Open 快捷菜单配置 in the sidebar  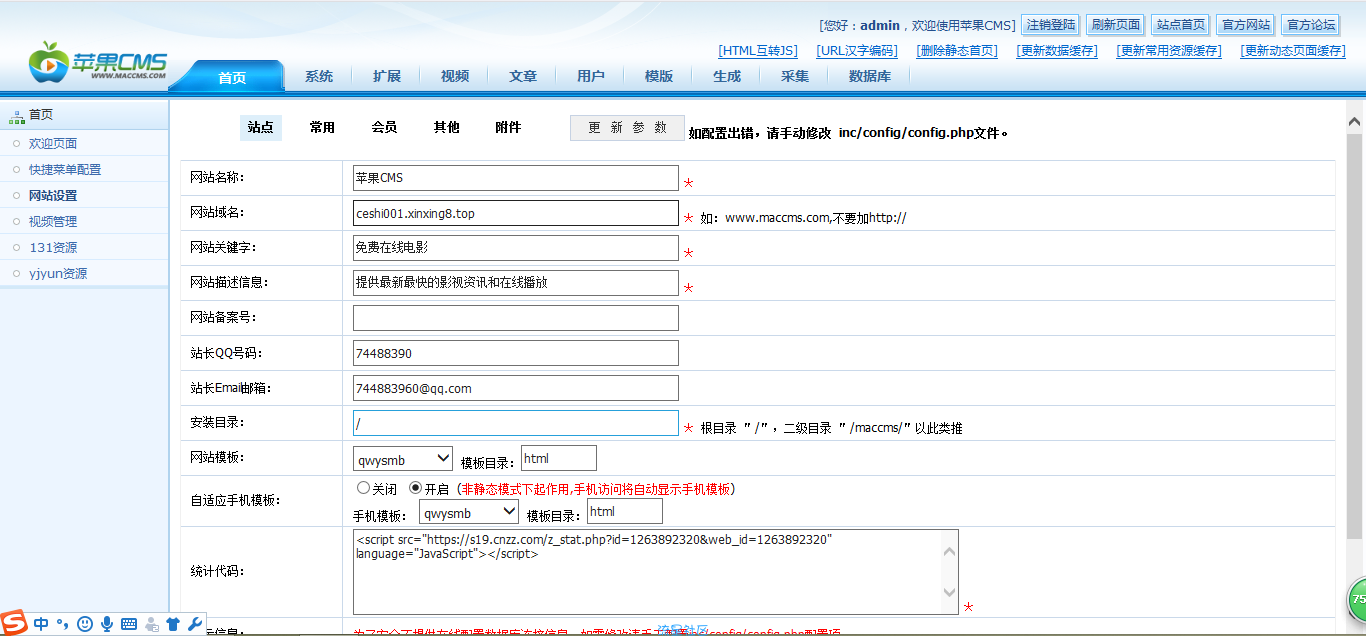65,169
